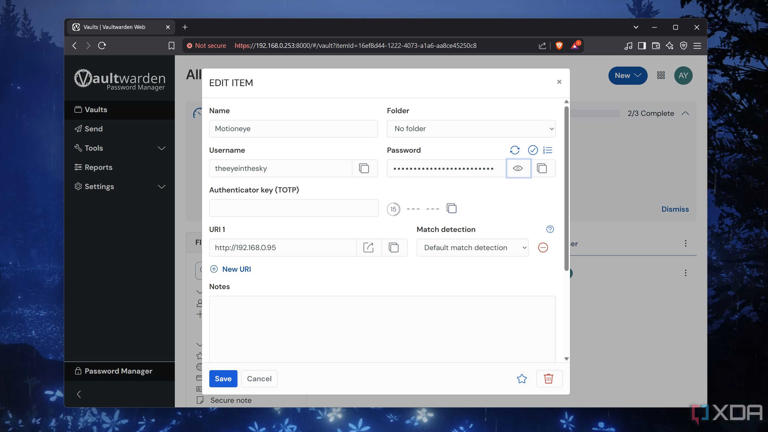Toggle password visibility with eye icon
Image resolution: width=768 pixels, height=432 pixels.
518,169
